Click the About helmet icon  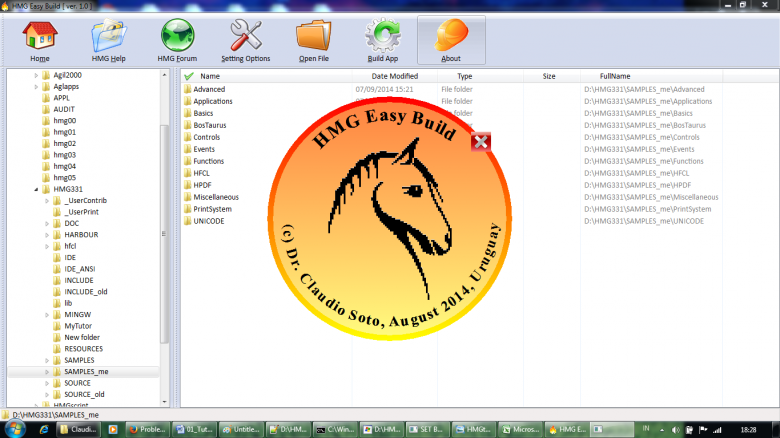[451, 35]
